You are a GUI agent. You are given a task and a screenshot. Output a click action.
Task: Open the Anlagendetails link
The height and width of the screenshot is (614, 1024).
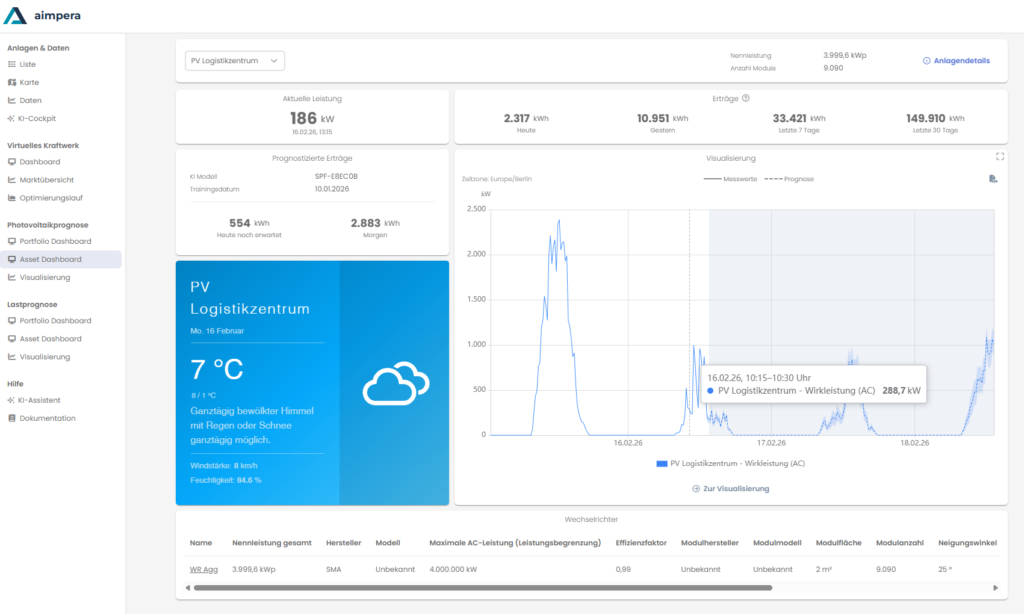(956, 61)
